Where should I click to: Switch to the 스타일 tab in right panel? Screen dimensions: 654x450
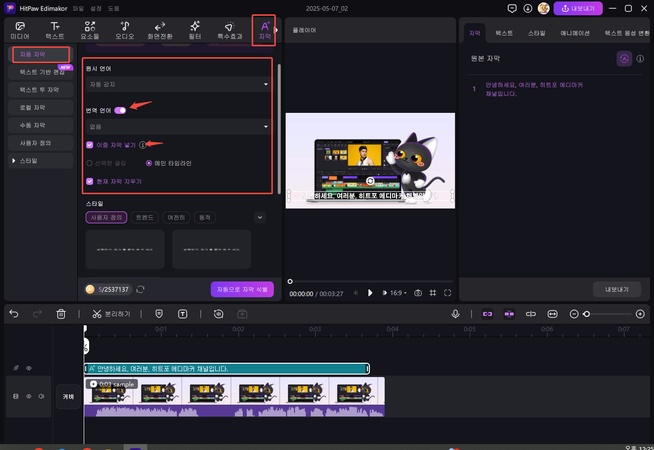click(536, 33)
